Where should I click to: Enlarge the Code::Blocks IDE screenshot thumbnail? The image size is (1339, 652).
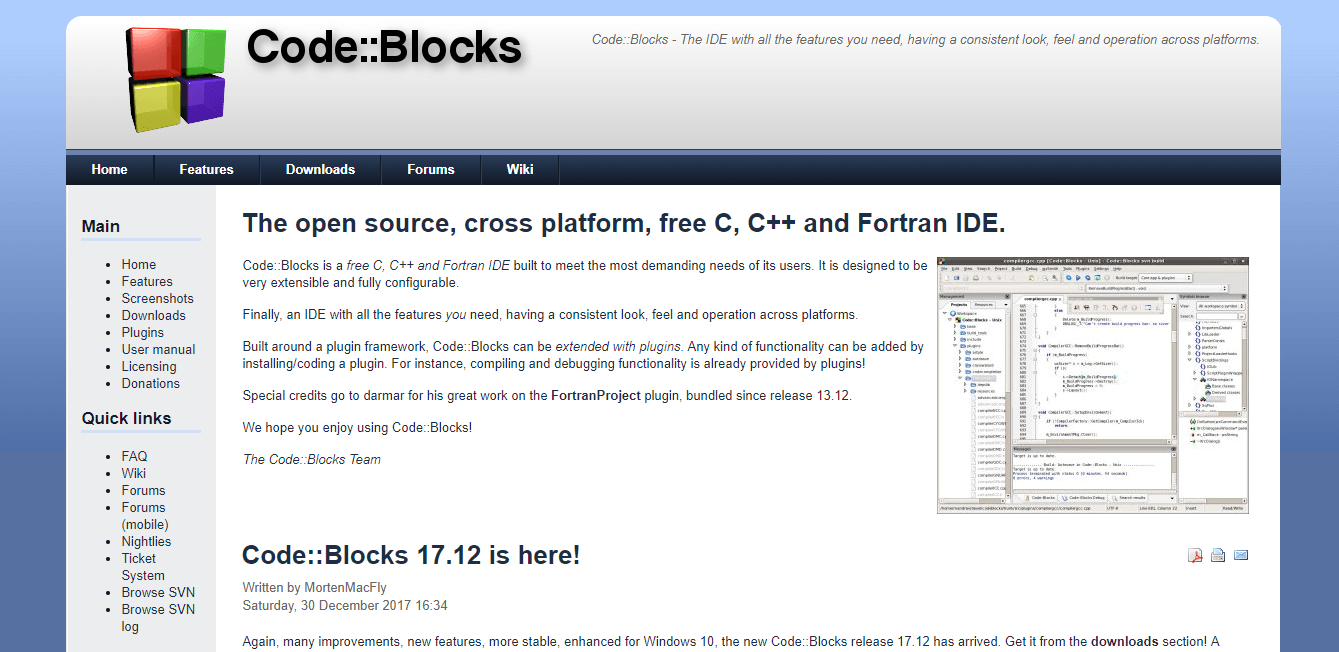coord(1092,385)
